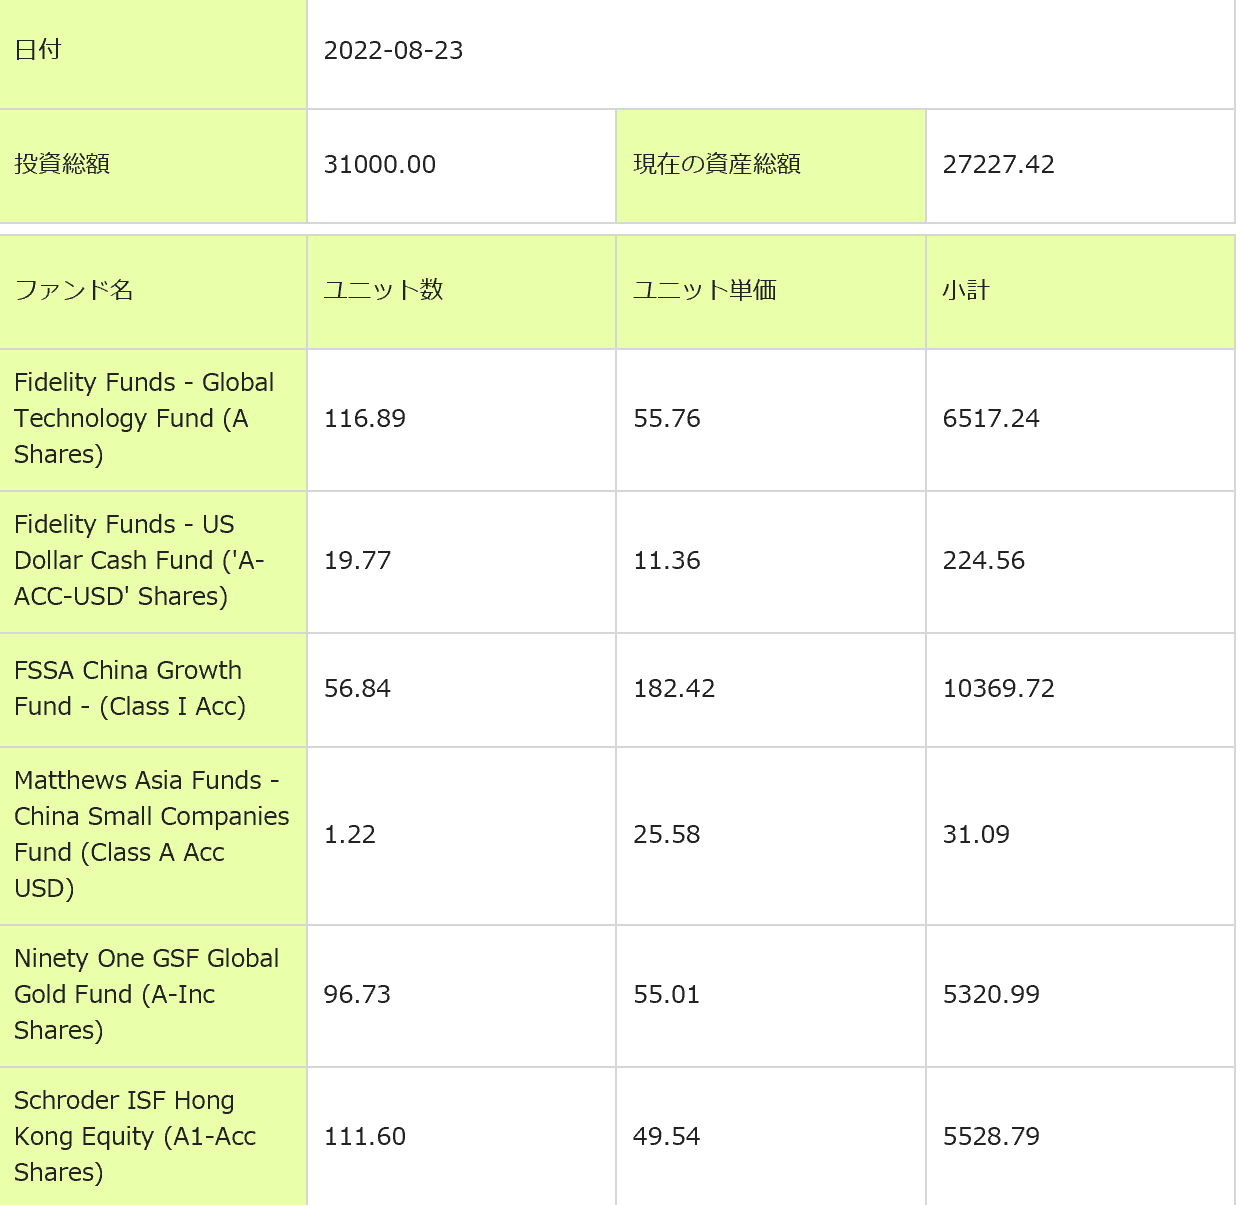Image resolution: width=1241 pixels, height=1205 pixels.
Task: Select Schroder ISF Hong Kong Equity name
Action: [x=135, y=1137]
